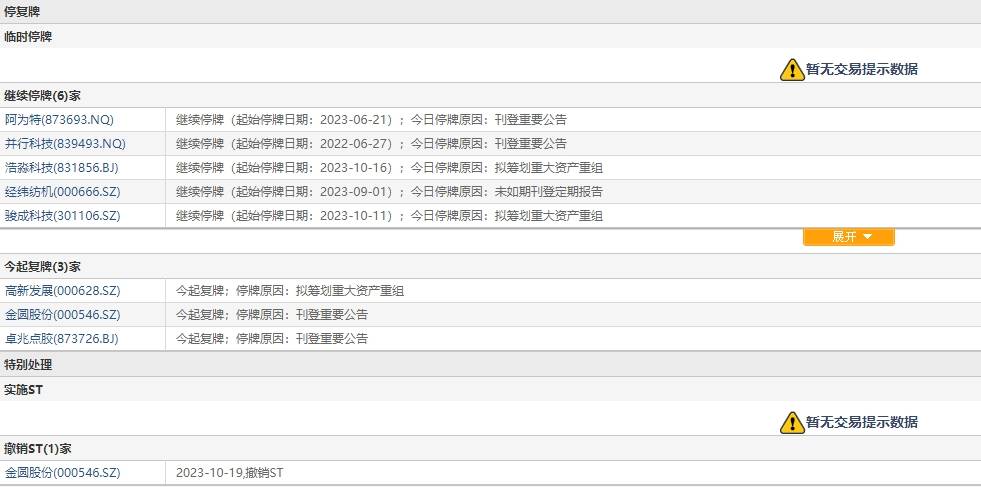Open stock link 经纬纺机(000666.SZ)
This screenshot has height=487, width=981.
[x=63, y=192]
